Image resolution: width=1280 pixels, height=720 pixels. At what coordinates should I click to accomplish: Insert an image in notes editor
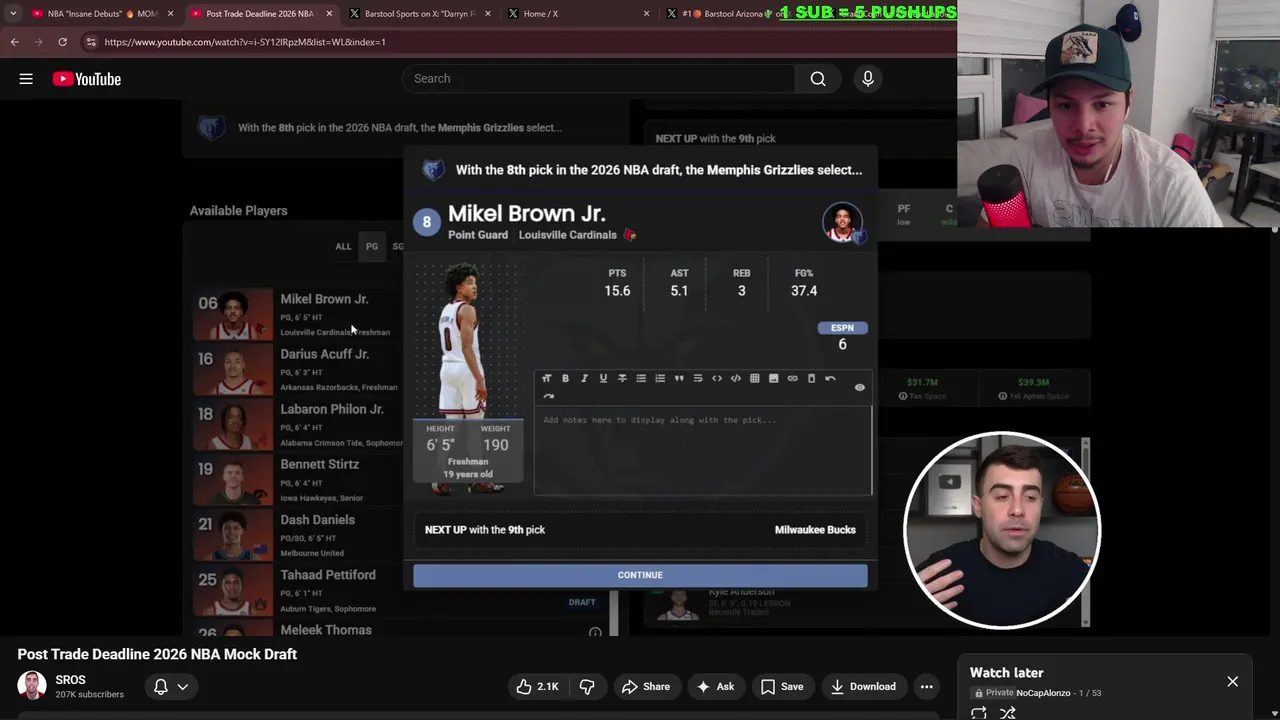click(x=774, y=379)
